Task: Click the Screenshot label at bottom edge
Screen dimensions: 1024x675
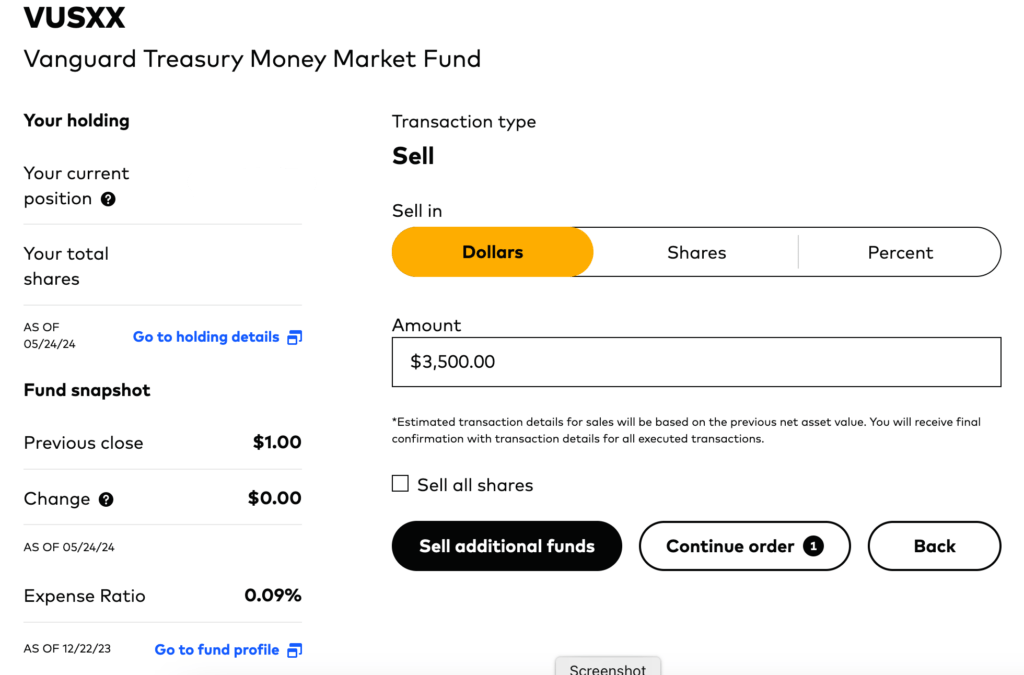Action: point(608,668)
